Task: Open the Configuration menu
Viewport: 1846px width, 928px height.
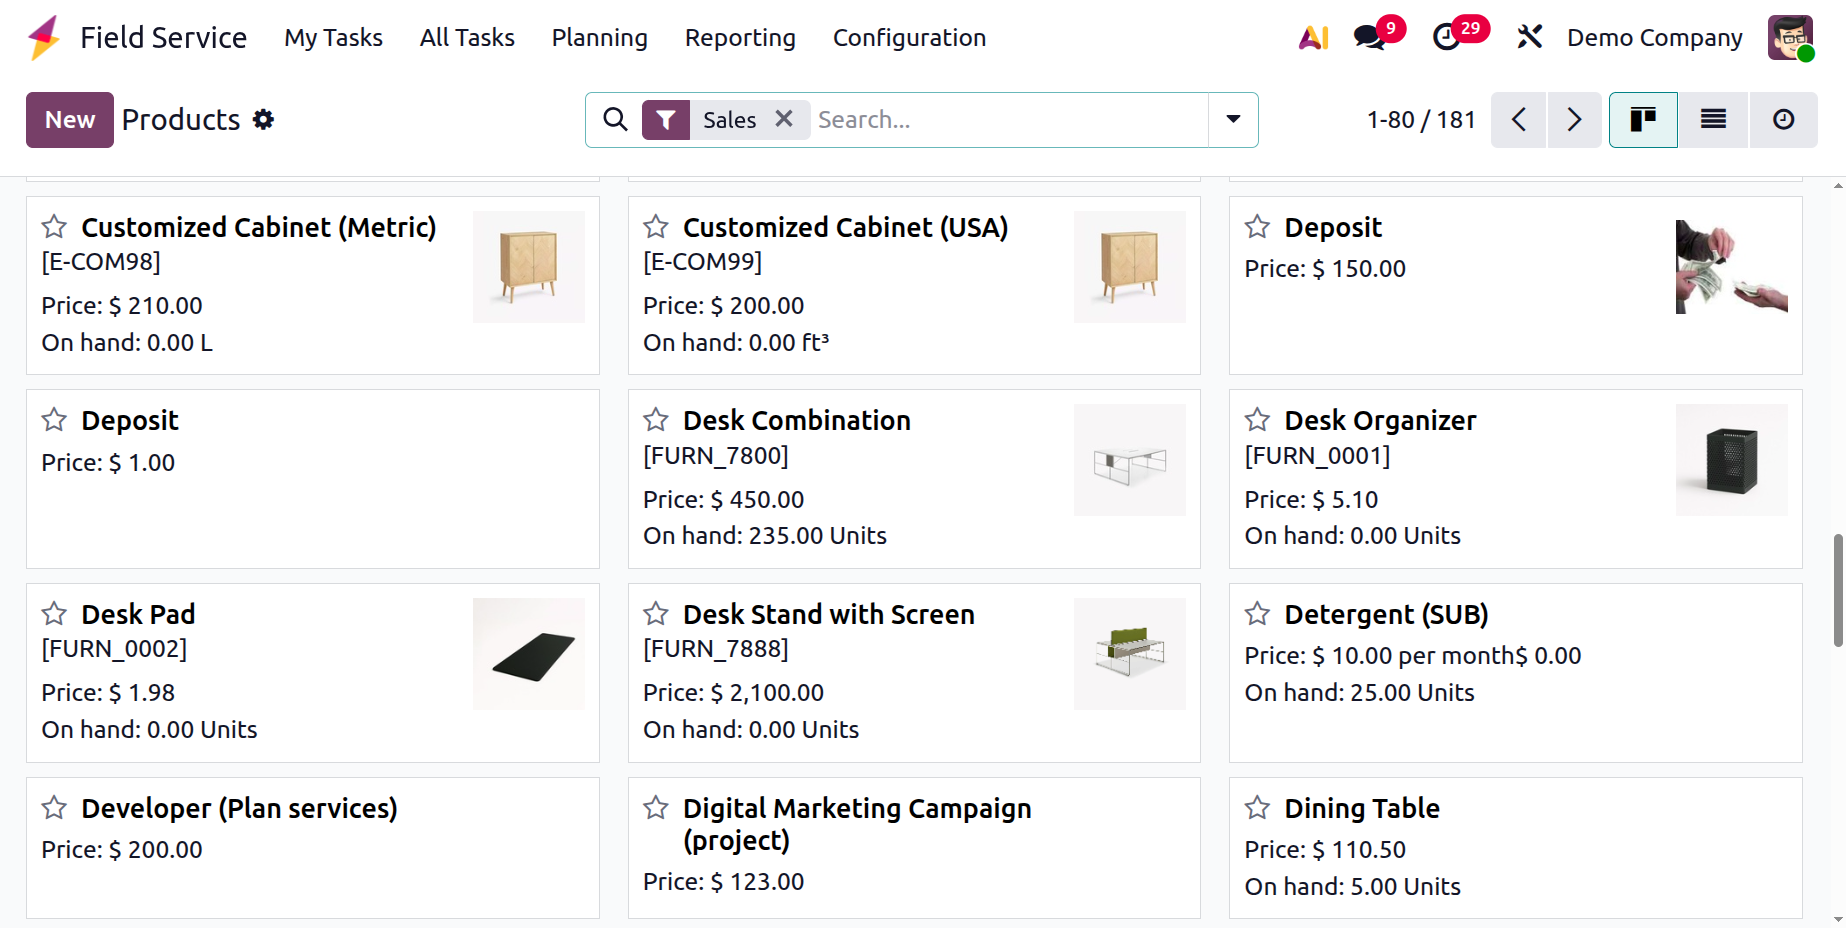Action: [x=909, y=38]
